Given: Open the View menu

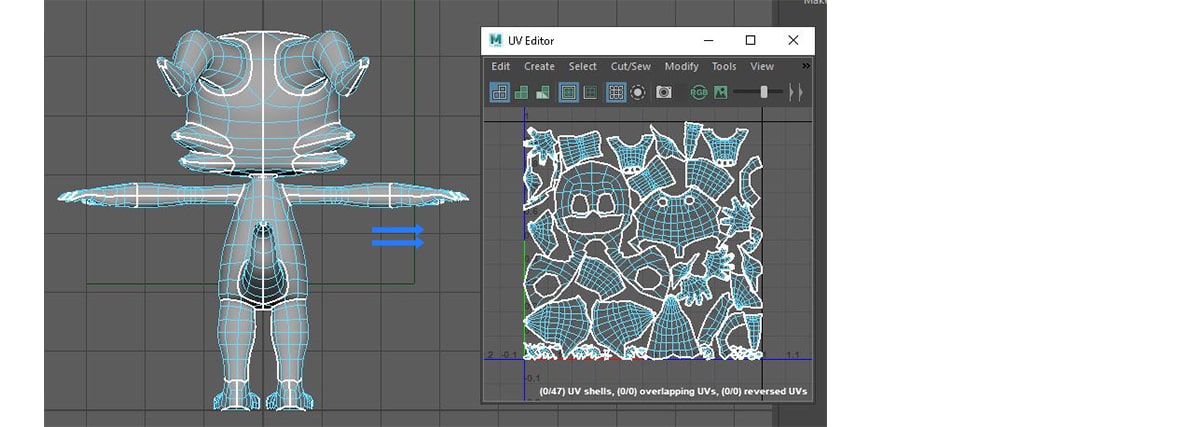Looking at the screenshot, I should 762,66.
